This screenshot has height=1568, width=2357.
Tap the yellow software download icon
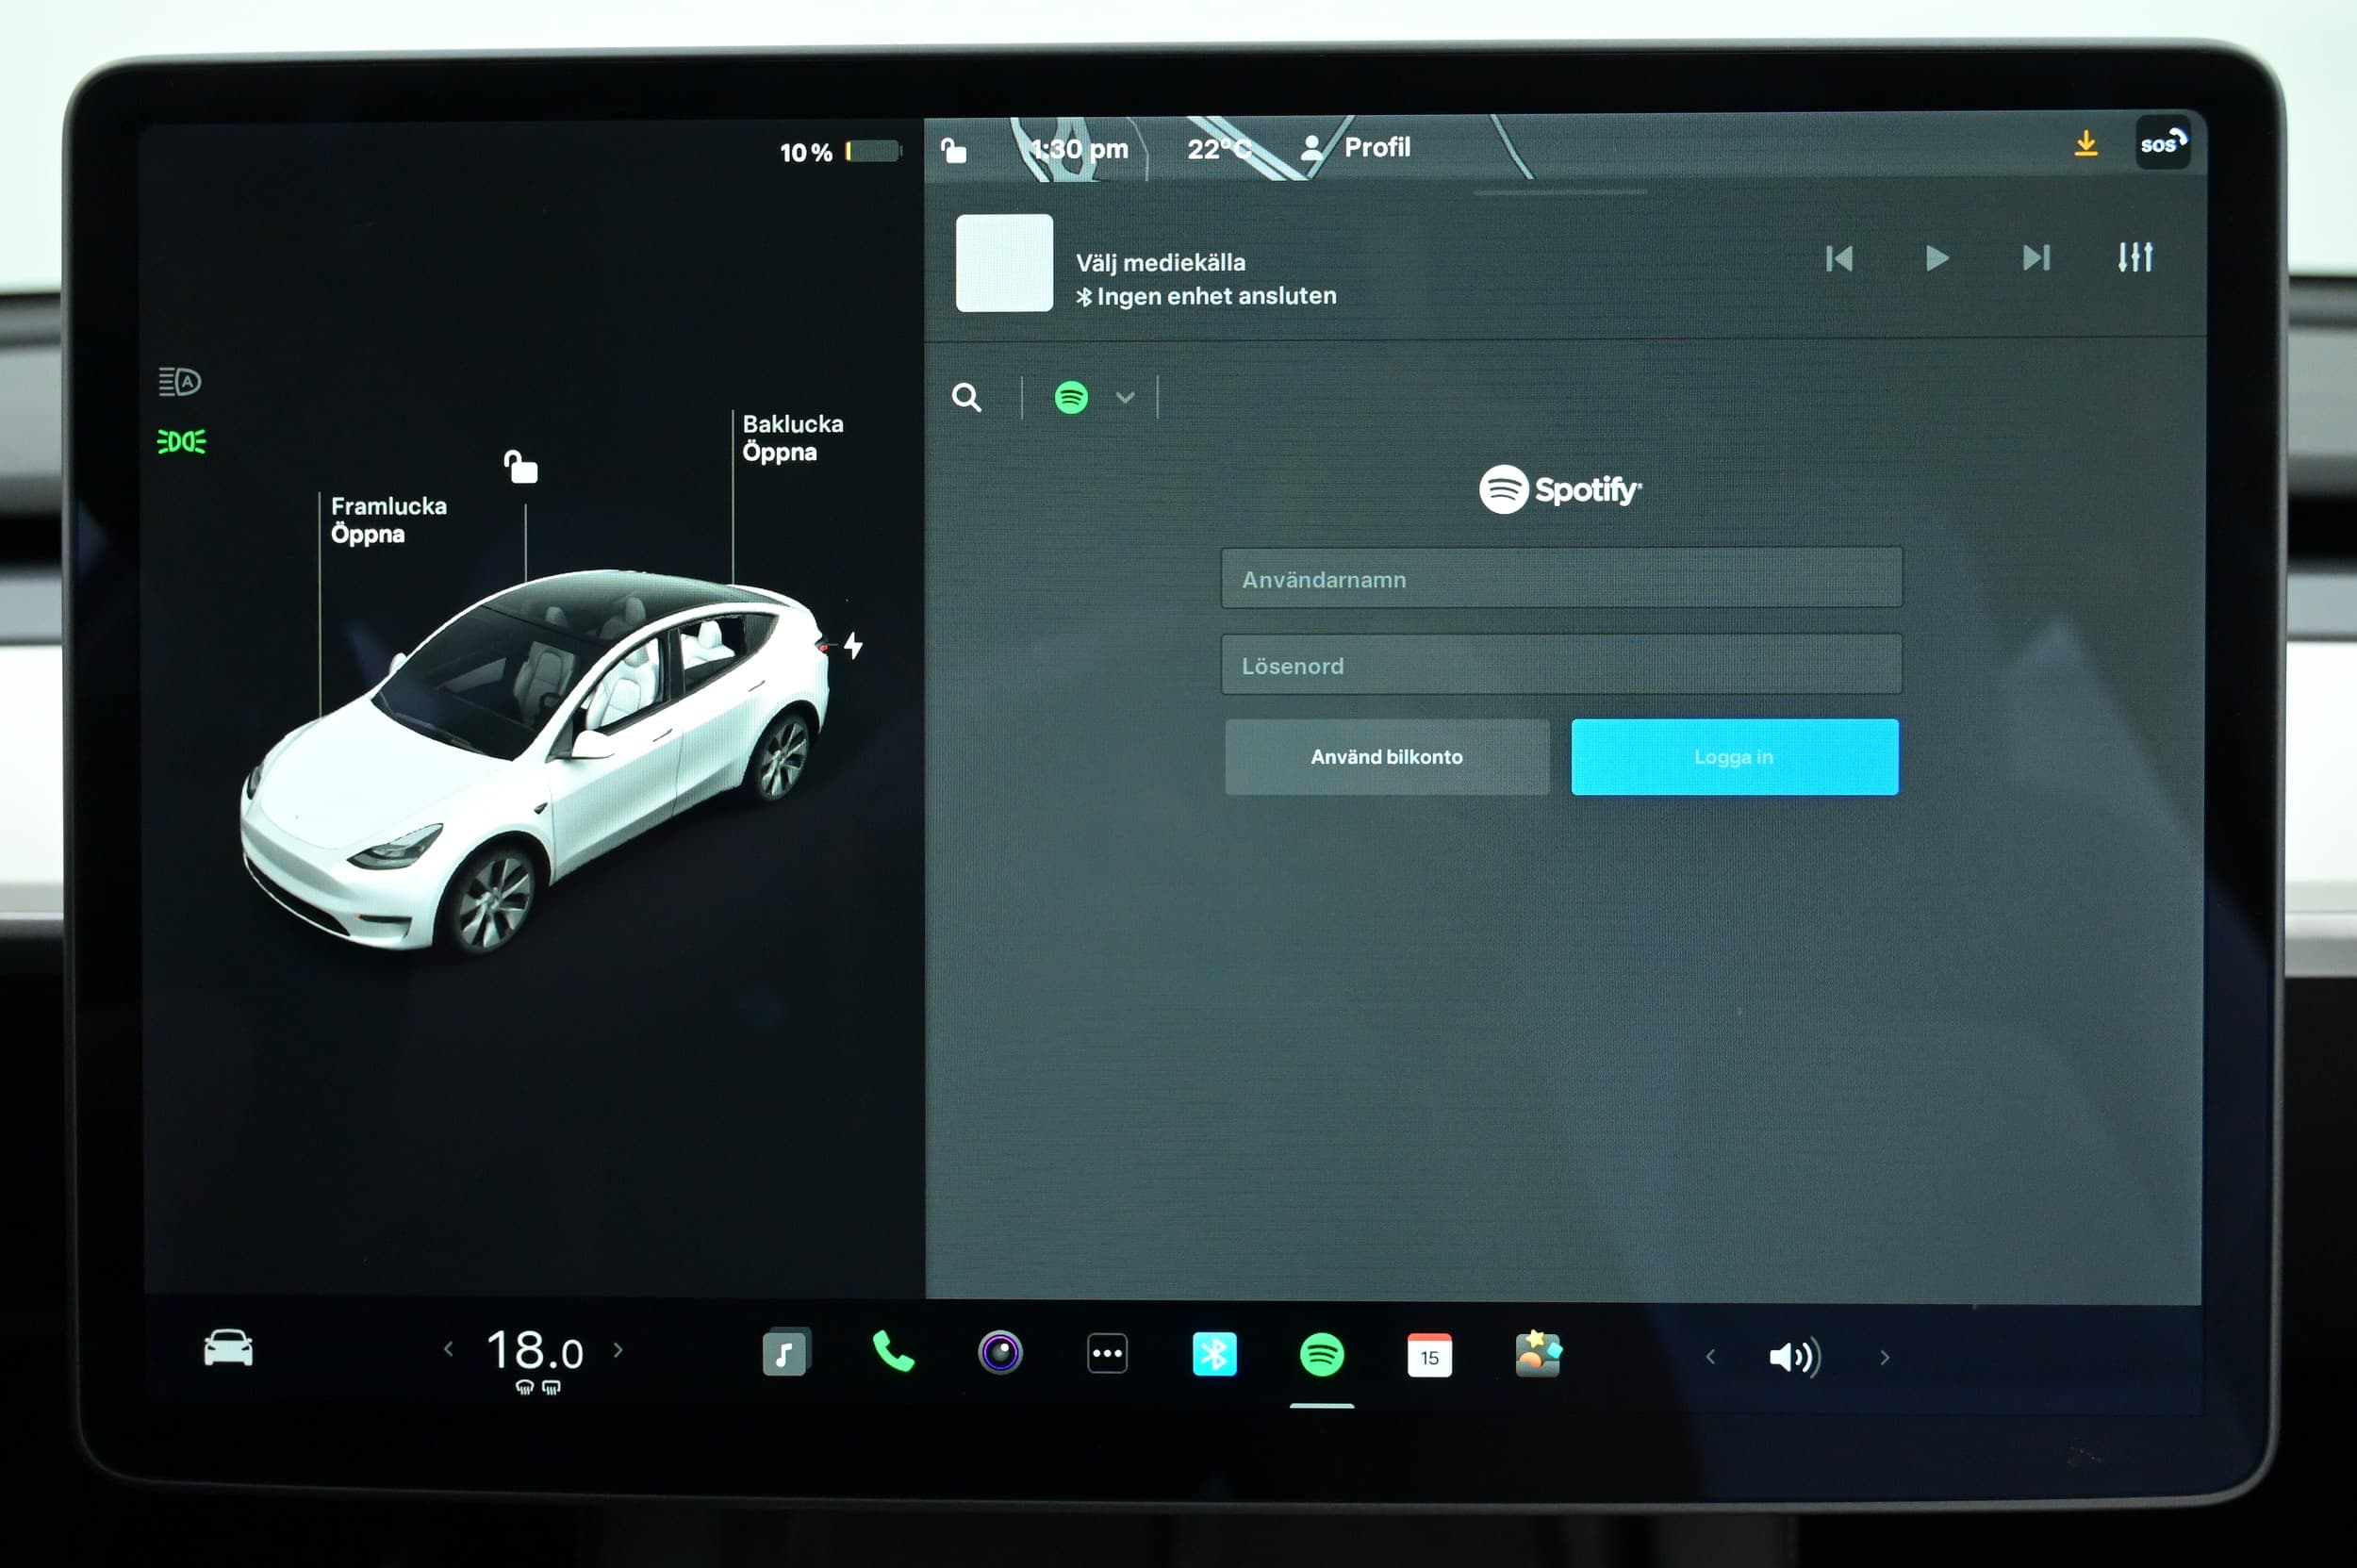pos(2085,143)
